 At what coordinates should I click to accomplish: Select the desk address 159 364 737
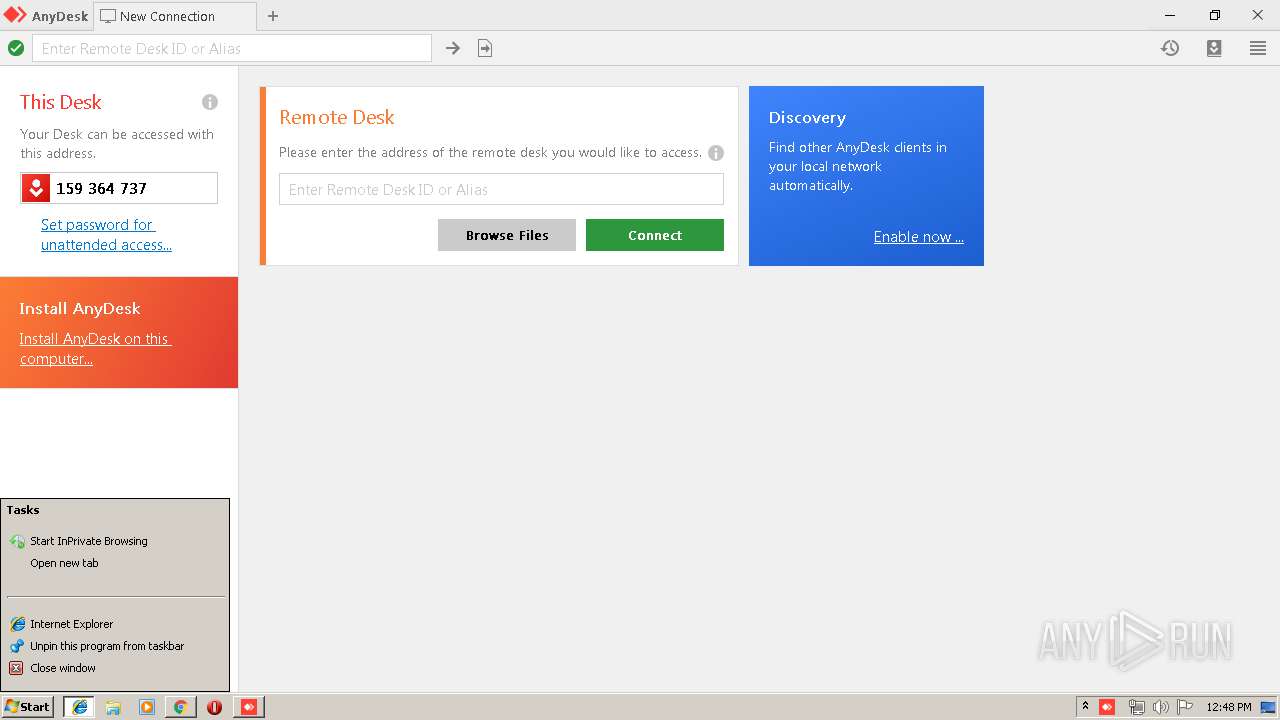tap(102, 188)
